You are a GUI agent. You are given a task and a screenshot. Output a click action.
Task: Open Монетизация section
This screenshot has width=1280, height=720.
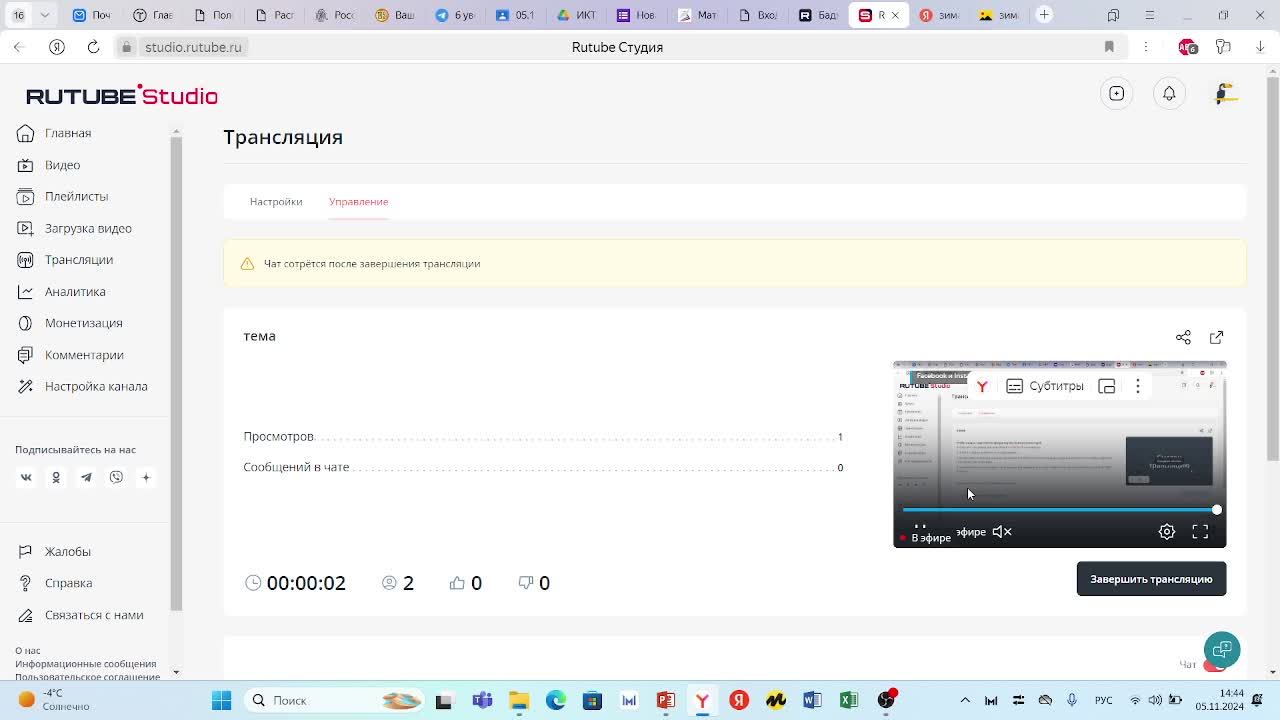[x=69, y=323]
